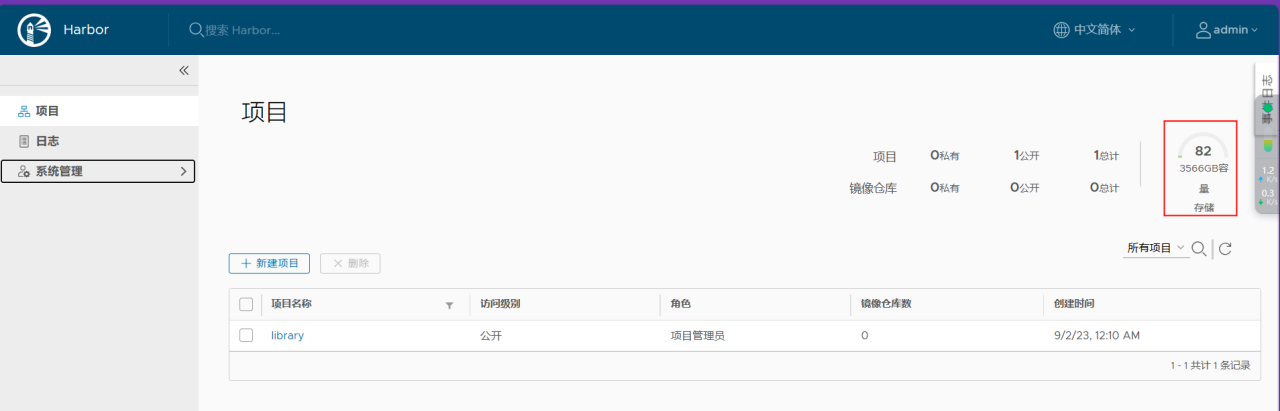
Task: Click the project list search magnifier
Action: 1199,248
